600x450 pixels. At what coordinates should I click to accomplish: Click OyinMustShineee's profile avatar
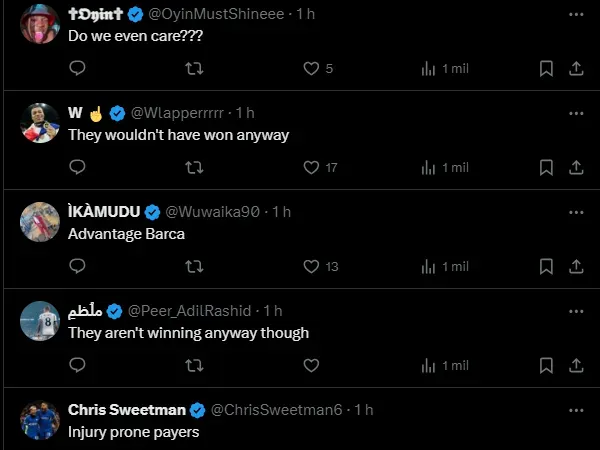point(40,24)
